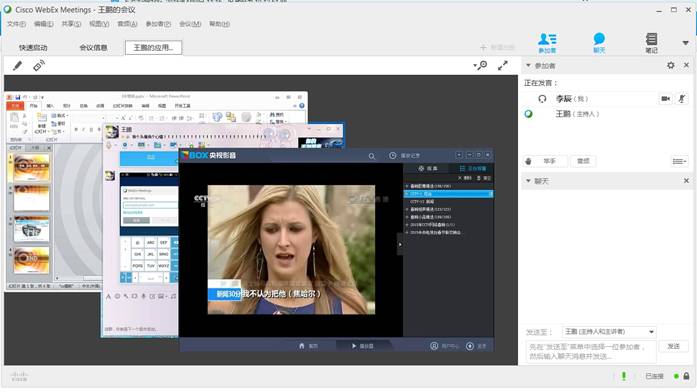Click the download arrow icon in CBox

click(x=470, y=345)
